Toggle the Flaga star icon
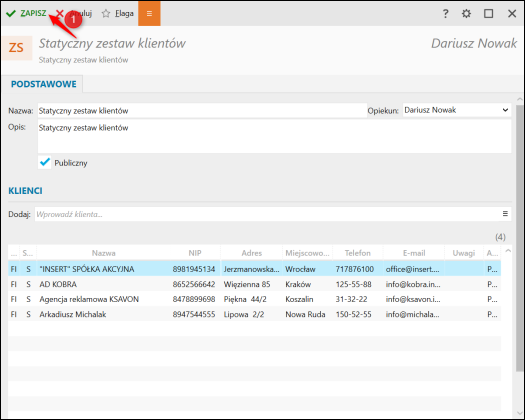The width and height of the screenshot is (525, 420). tap(106, 13)
